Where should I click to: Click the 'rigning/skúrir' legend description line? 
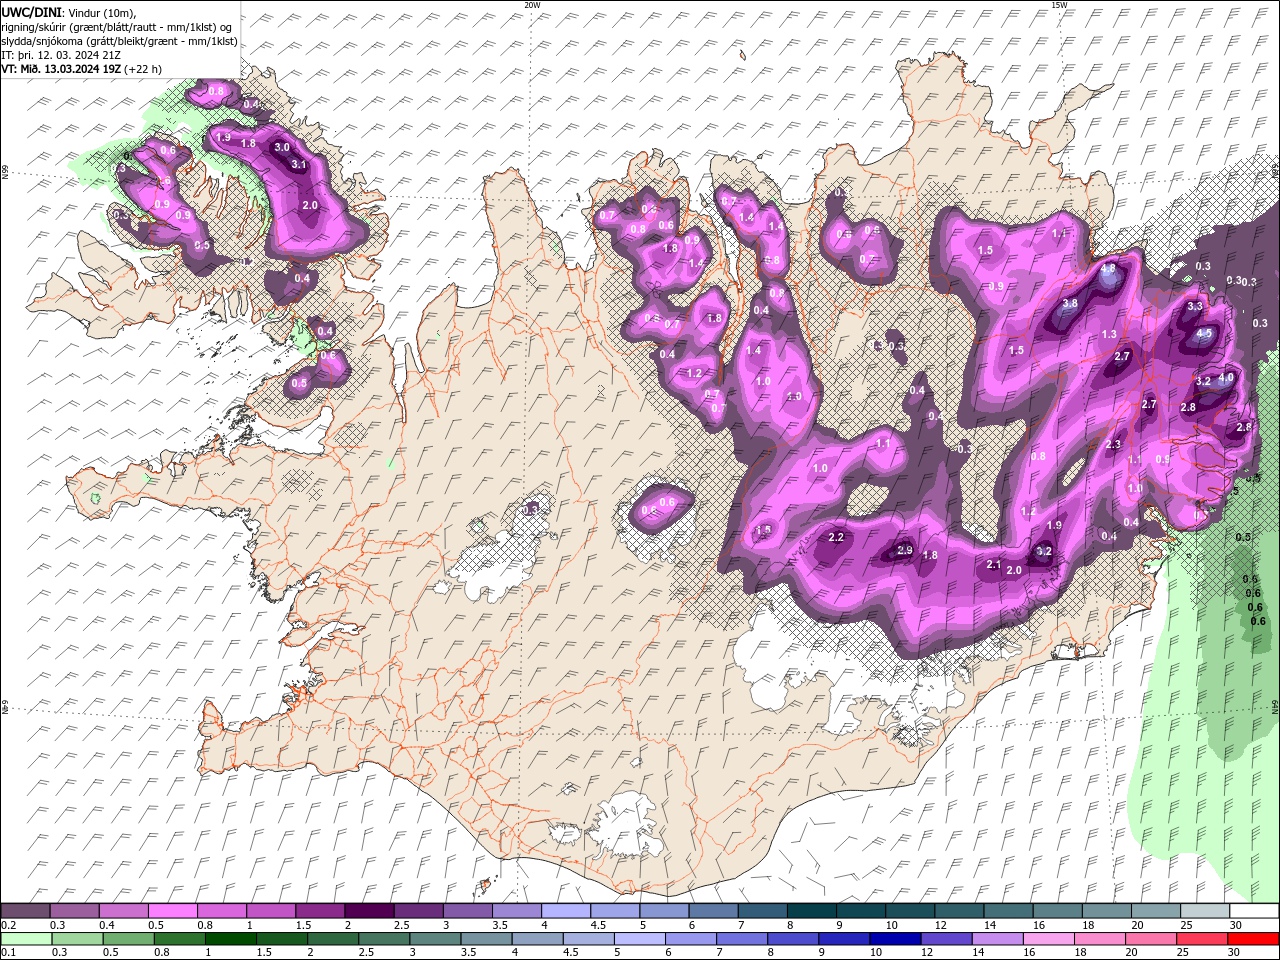117,26
